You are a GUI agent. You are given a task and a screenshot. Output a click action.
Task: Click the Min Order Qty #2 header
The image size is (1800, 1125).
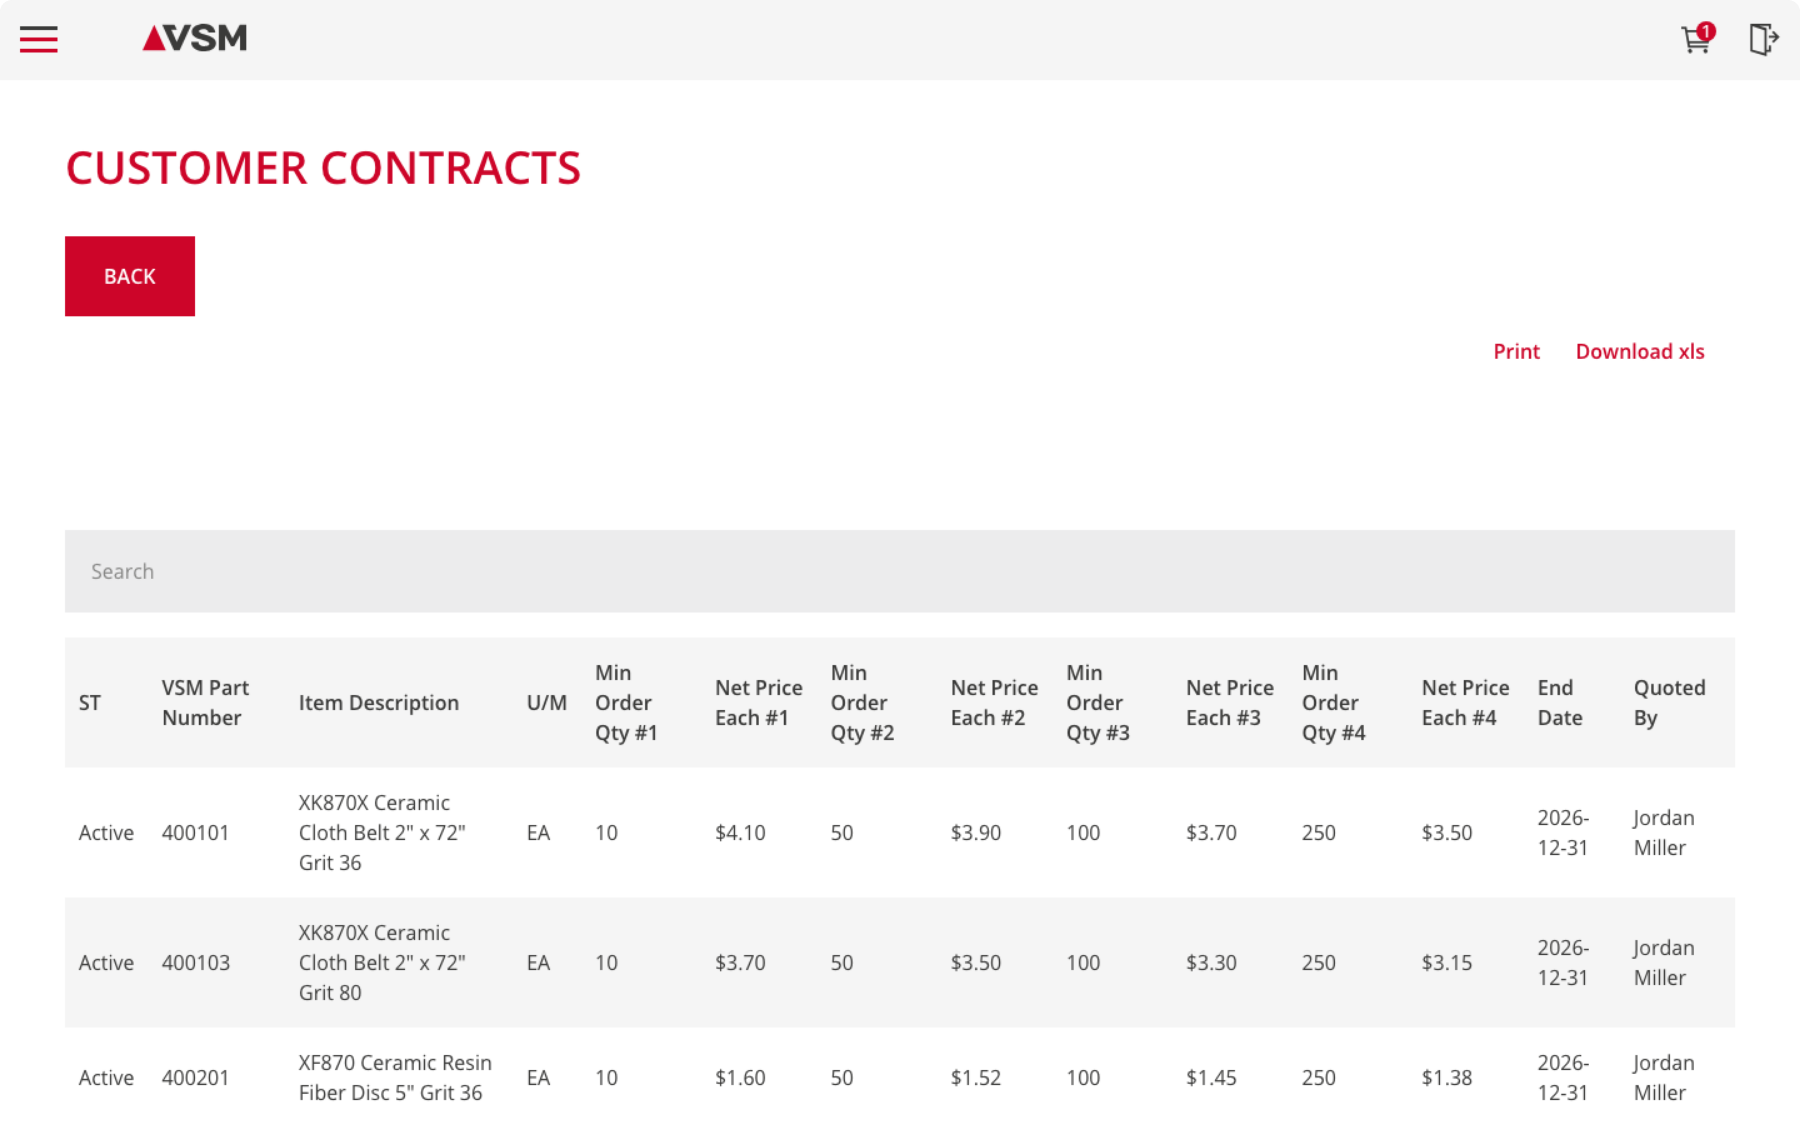pos(862,703)
